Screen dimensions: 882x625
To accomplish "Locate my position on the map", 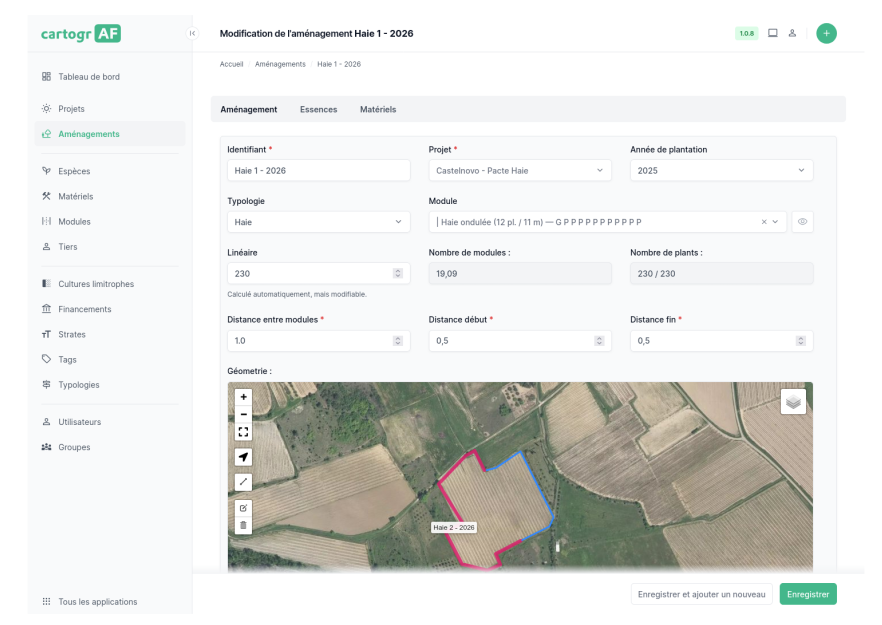I will click(244, 457).
